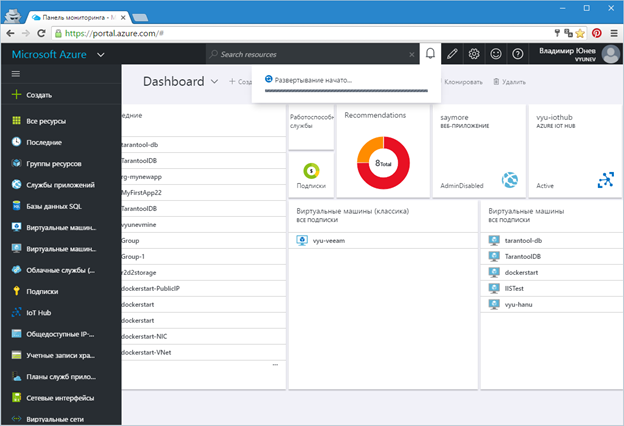Open Базы данных SQL menu item
Viewport: 624px width, 426px height.
[61, 206]
